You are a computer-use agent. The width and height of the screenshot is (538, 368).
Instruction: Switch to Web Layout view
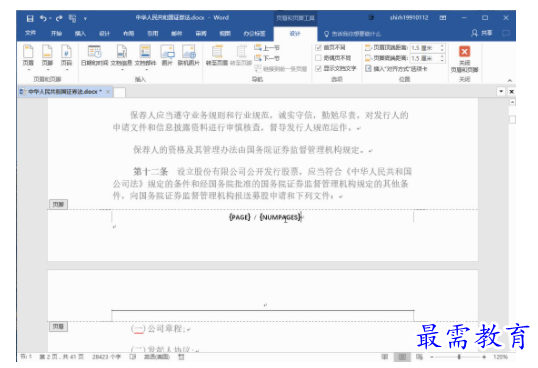pyautogui.click(x=419, y=357)
